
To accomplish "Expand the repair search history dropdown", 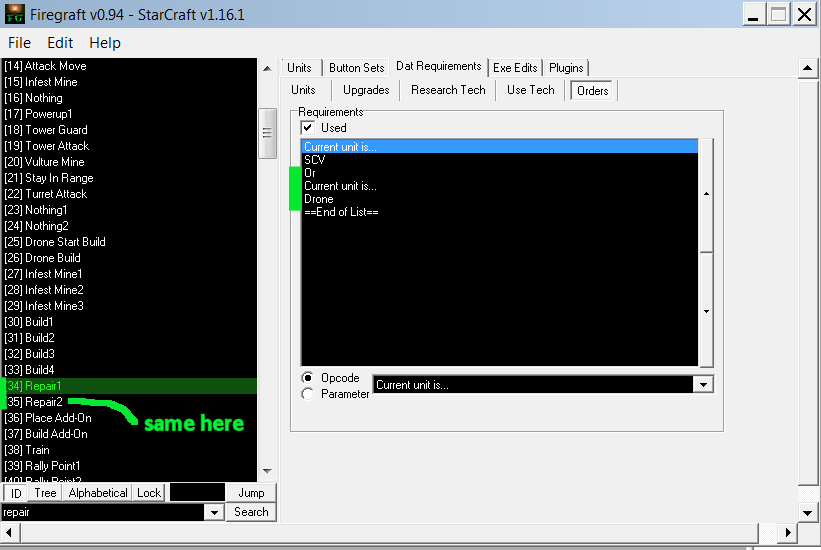I will pyautogui.click(x=214, y=512).
